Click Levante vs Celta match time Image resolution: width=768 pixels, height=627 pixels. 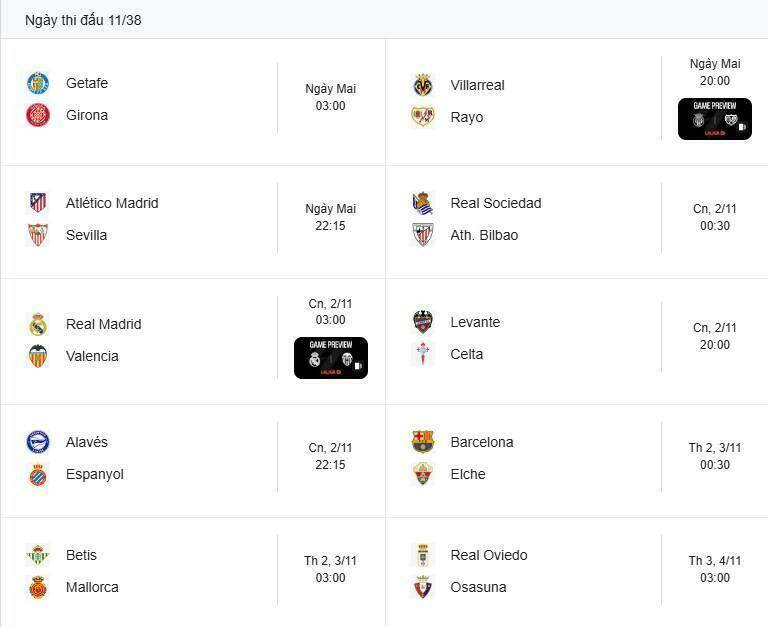(x=715, y=336)
